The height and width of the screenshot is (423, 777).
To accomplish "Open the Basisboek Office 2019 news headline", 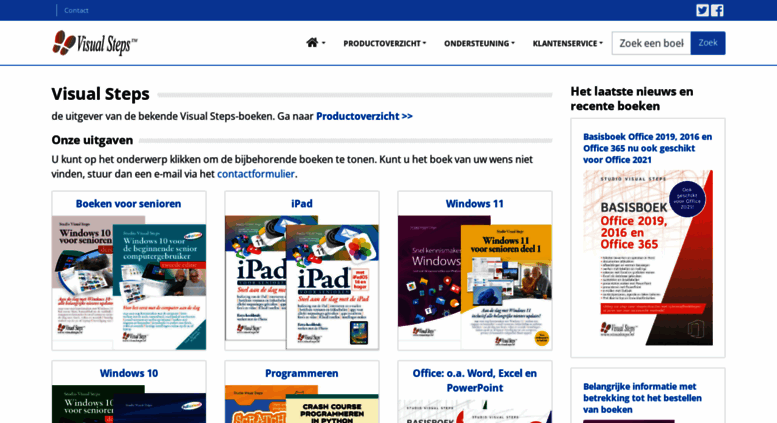I will (x=647, y=148).
